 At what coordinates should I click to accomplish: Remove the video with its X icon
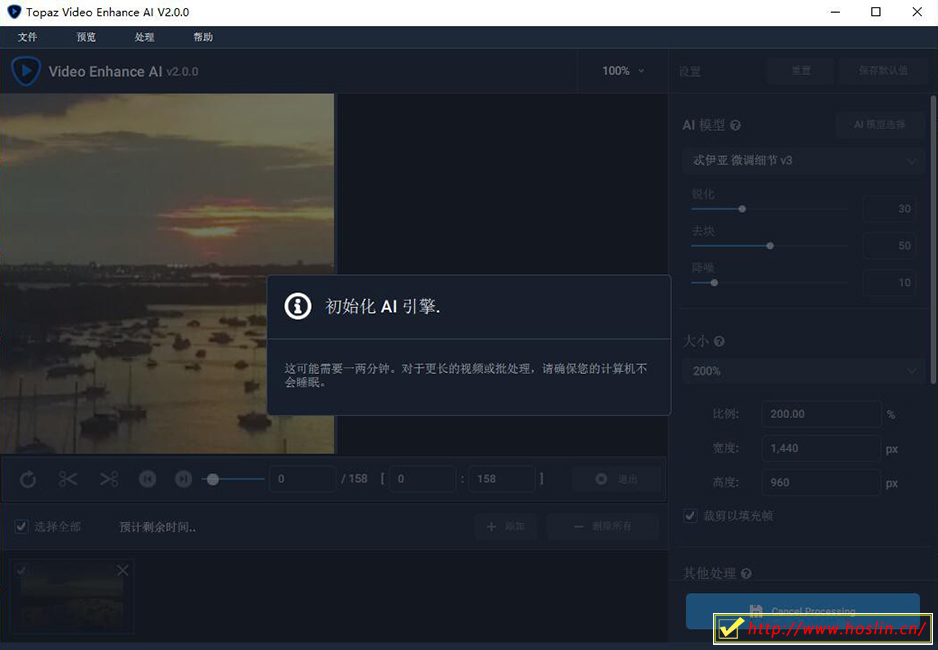(x=123, y=570)
